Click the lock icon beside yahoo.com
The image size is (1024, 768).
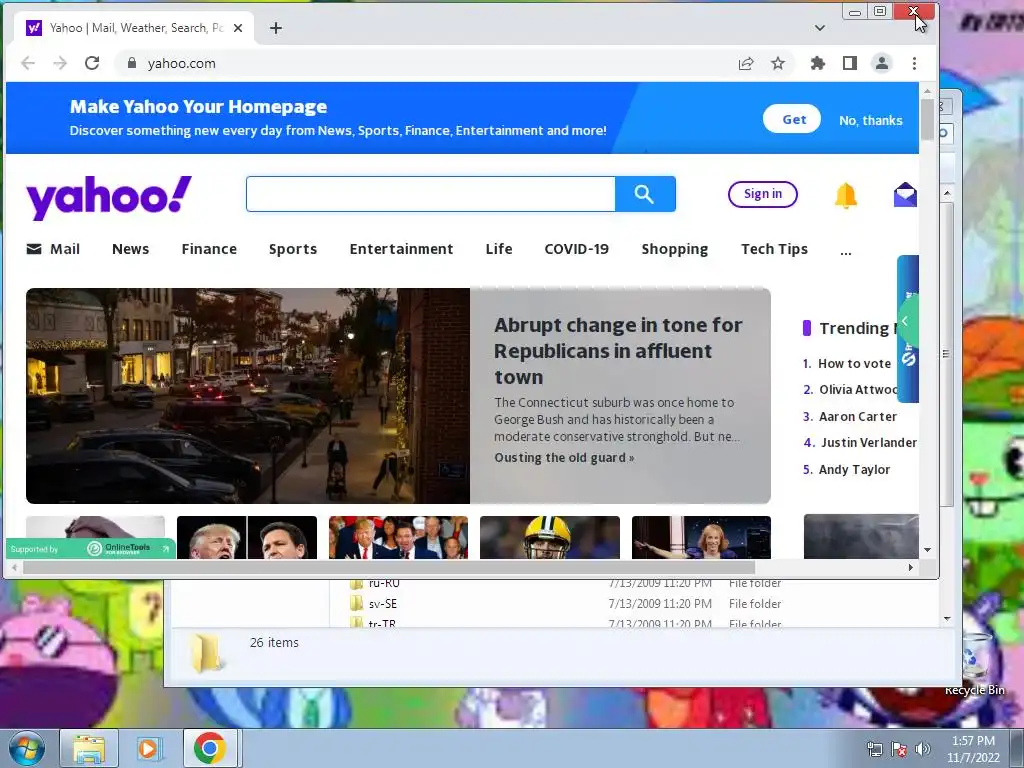[x=132, y=63]
